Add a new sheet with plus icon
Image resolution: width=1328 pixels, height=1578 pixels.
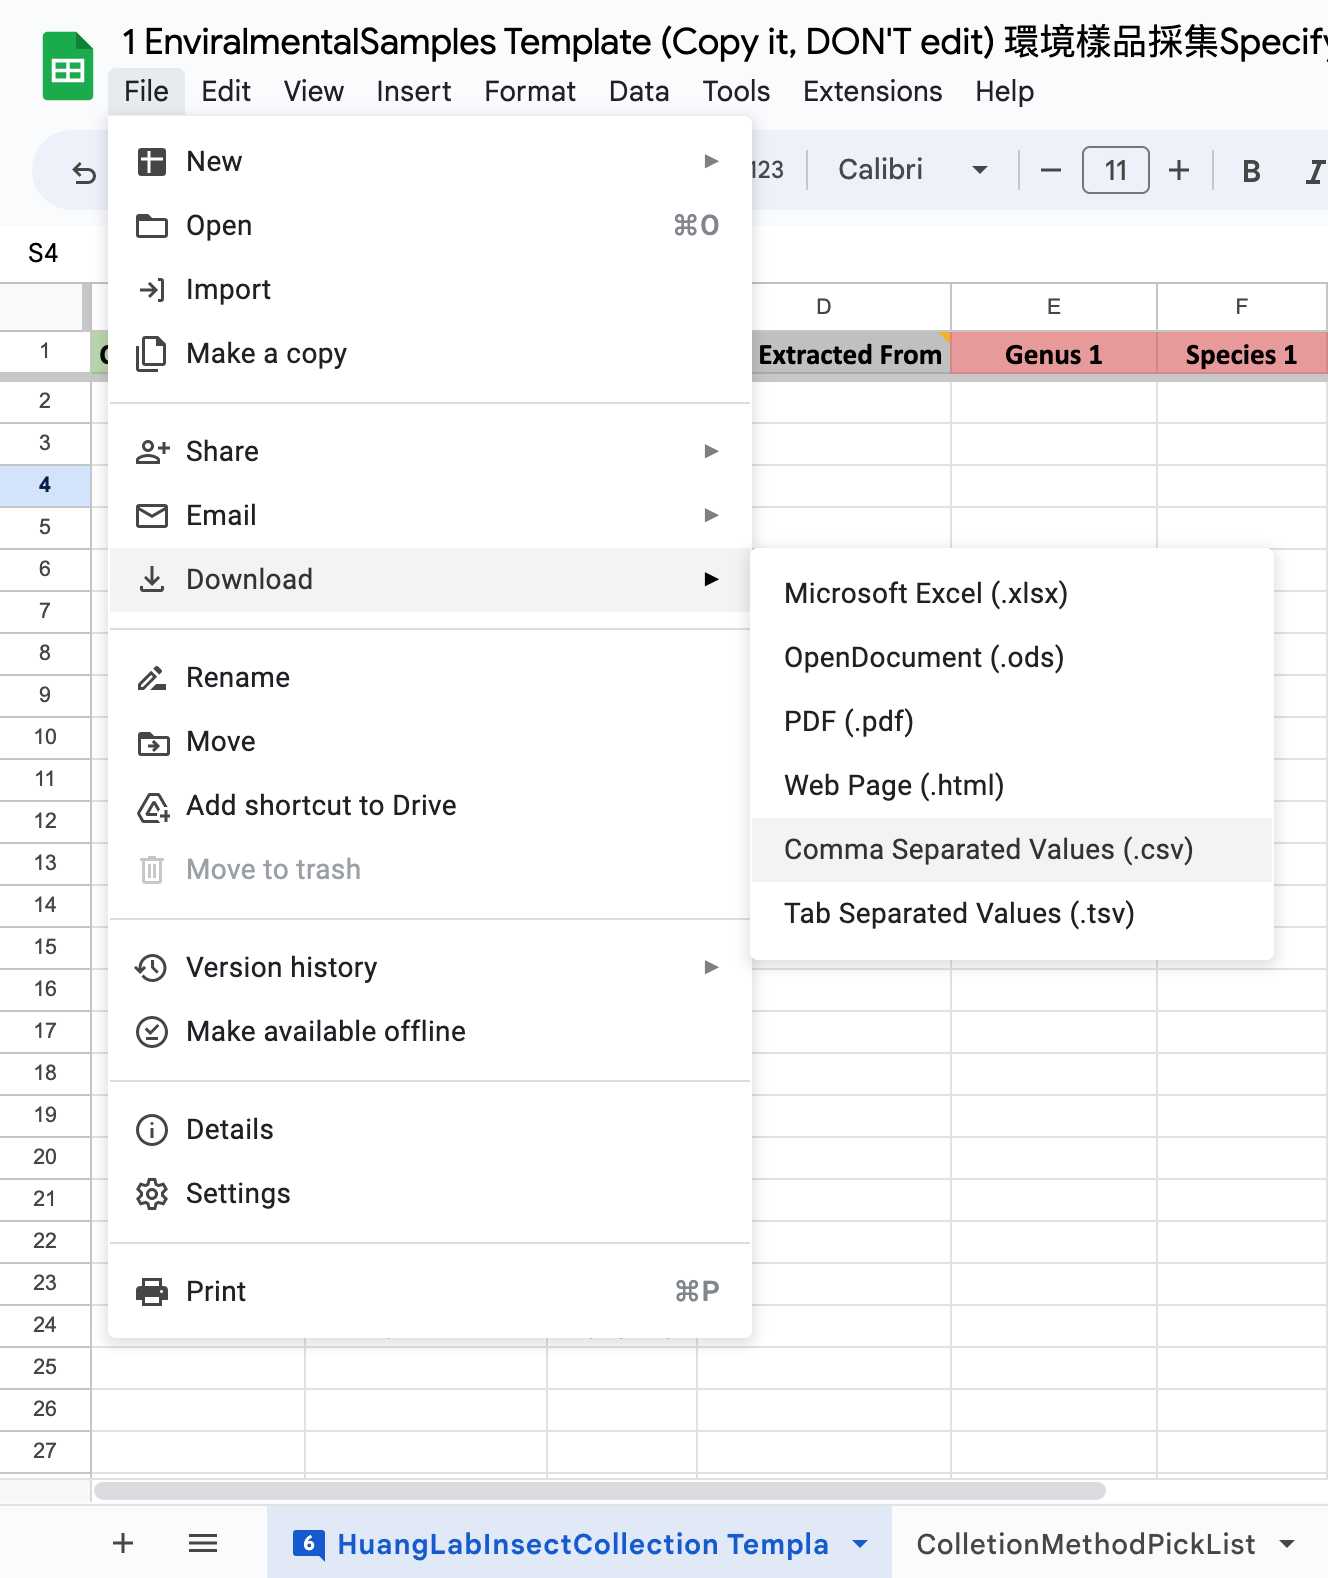click(x=123, y=1543)
